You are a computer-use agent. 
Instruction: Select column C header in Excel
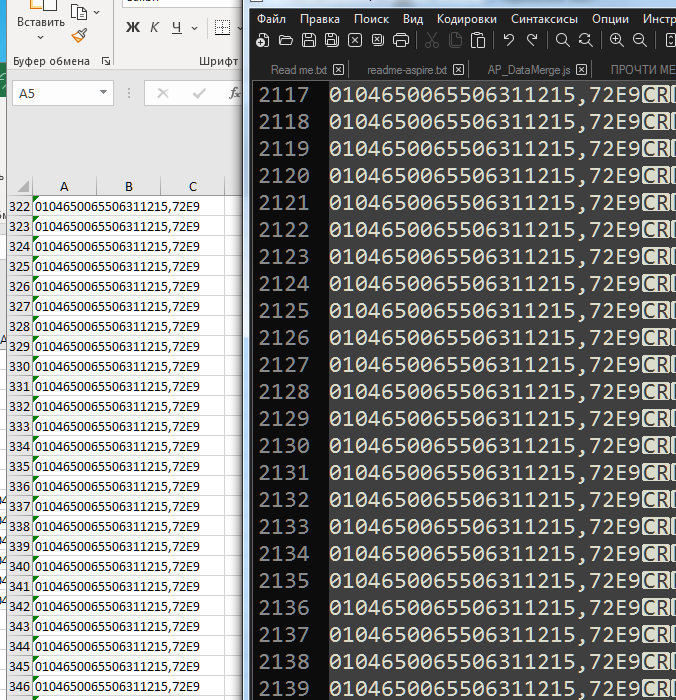point(193,186)
